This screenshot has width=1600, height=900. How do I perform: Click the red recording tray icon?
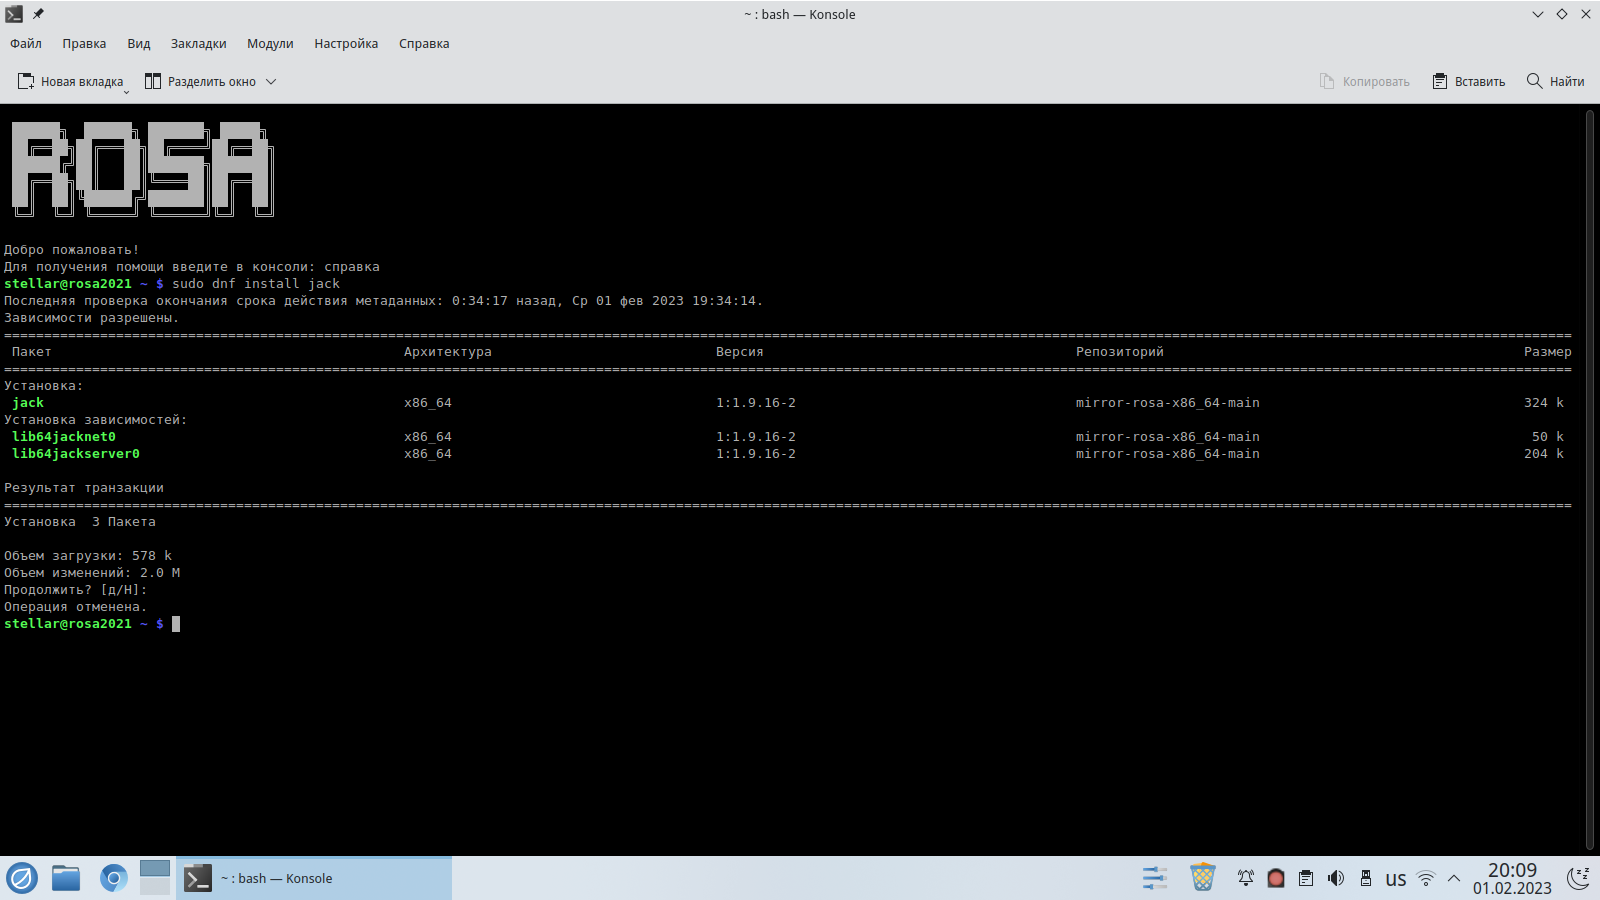point(1275,878)
